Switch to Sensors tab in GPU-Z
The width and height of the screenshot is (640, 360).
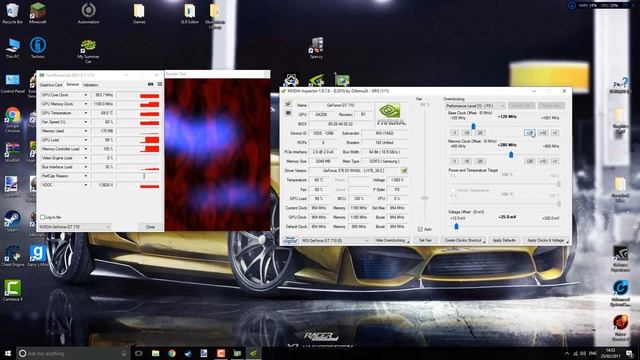click(x=72, y=85)
